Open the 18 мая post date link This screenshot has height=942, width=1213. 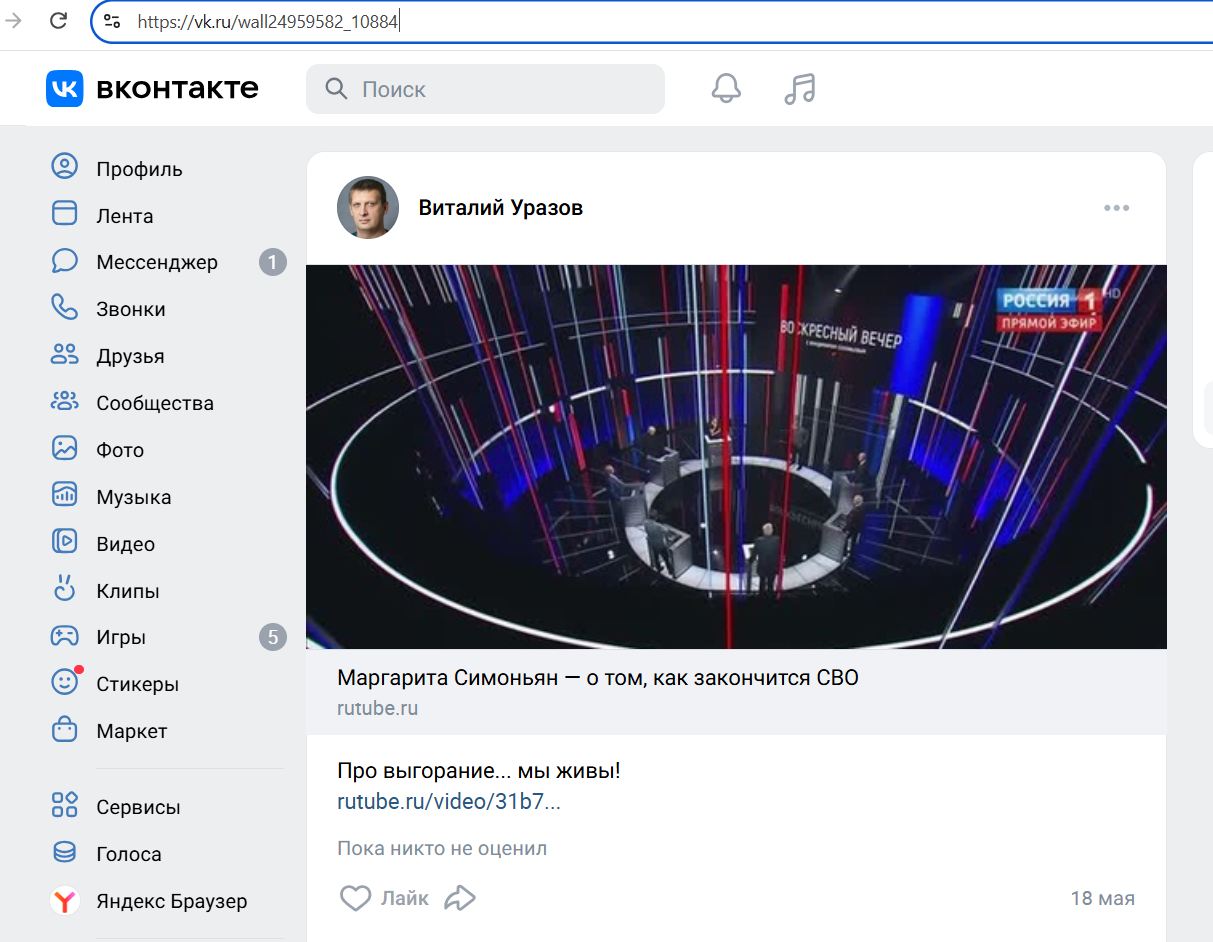tap(1102, 898)
